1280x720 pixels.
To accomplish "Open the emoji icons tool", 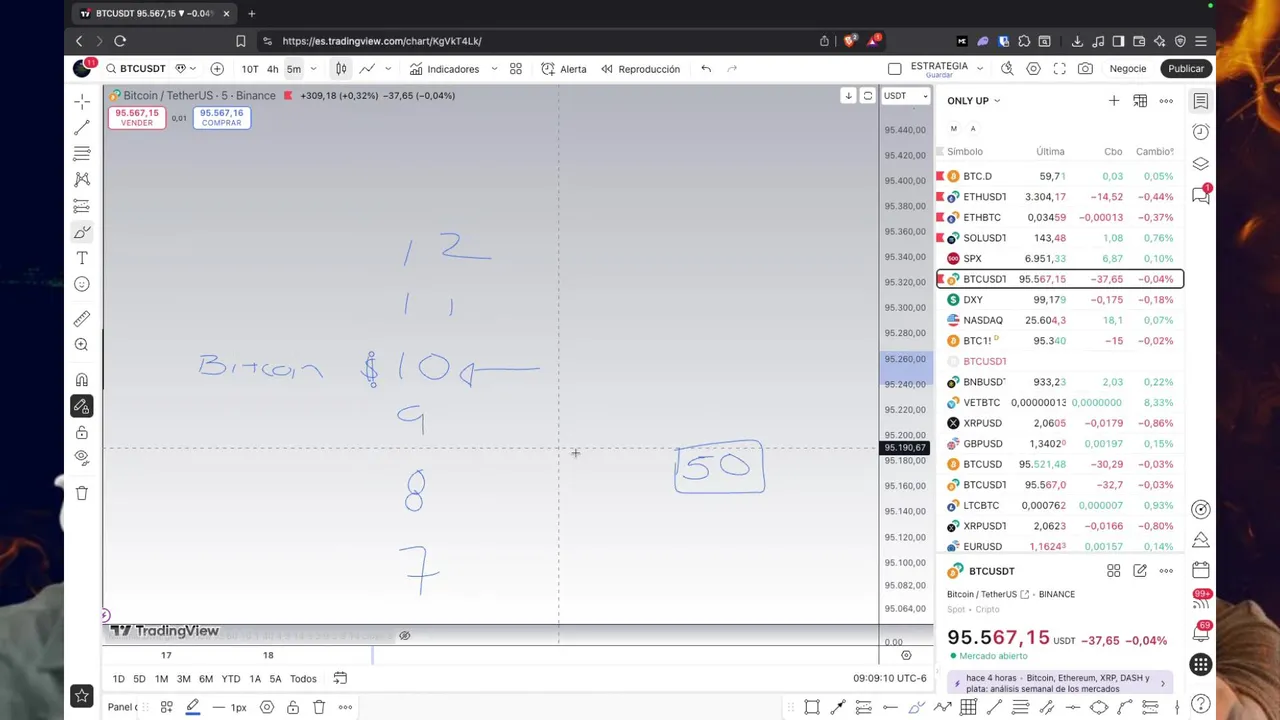I will (82, 284).
